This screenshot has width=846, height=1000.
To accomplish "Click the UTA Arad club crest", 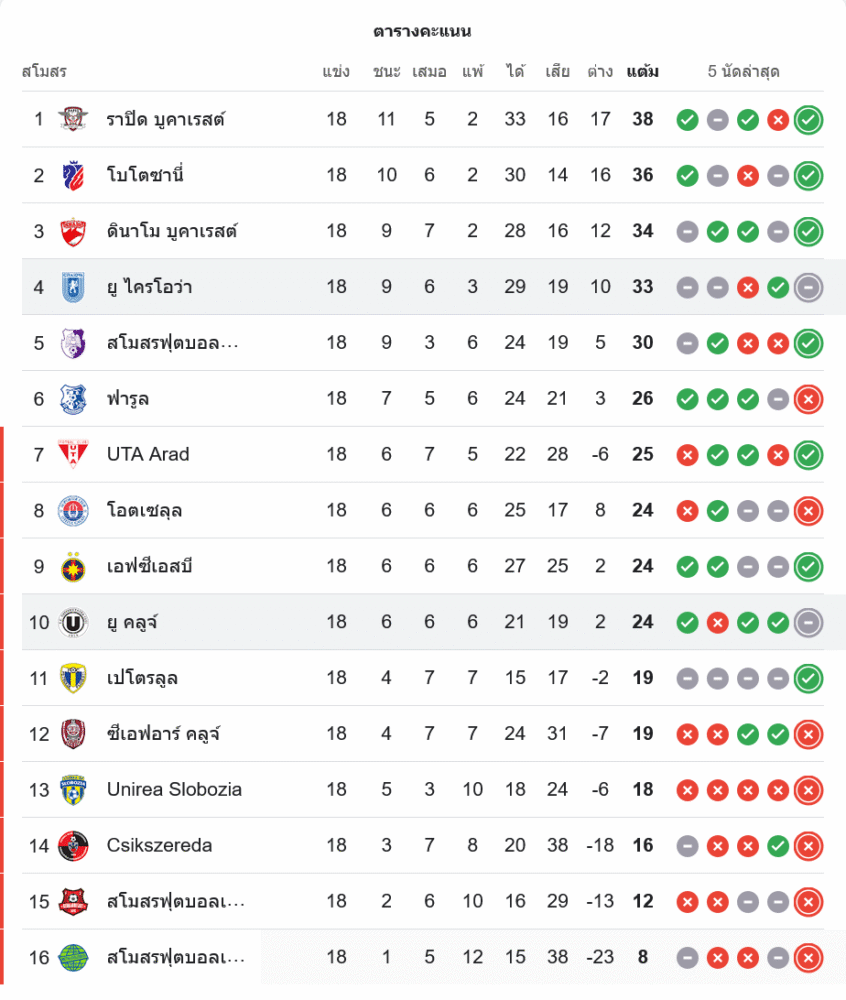I will click(72, 454).
